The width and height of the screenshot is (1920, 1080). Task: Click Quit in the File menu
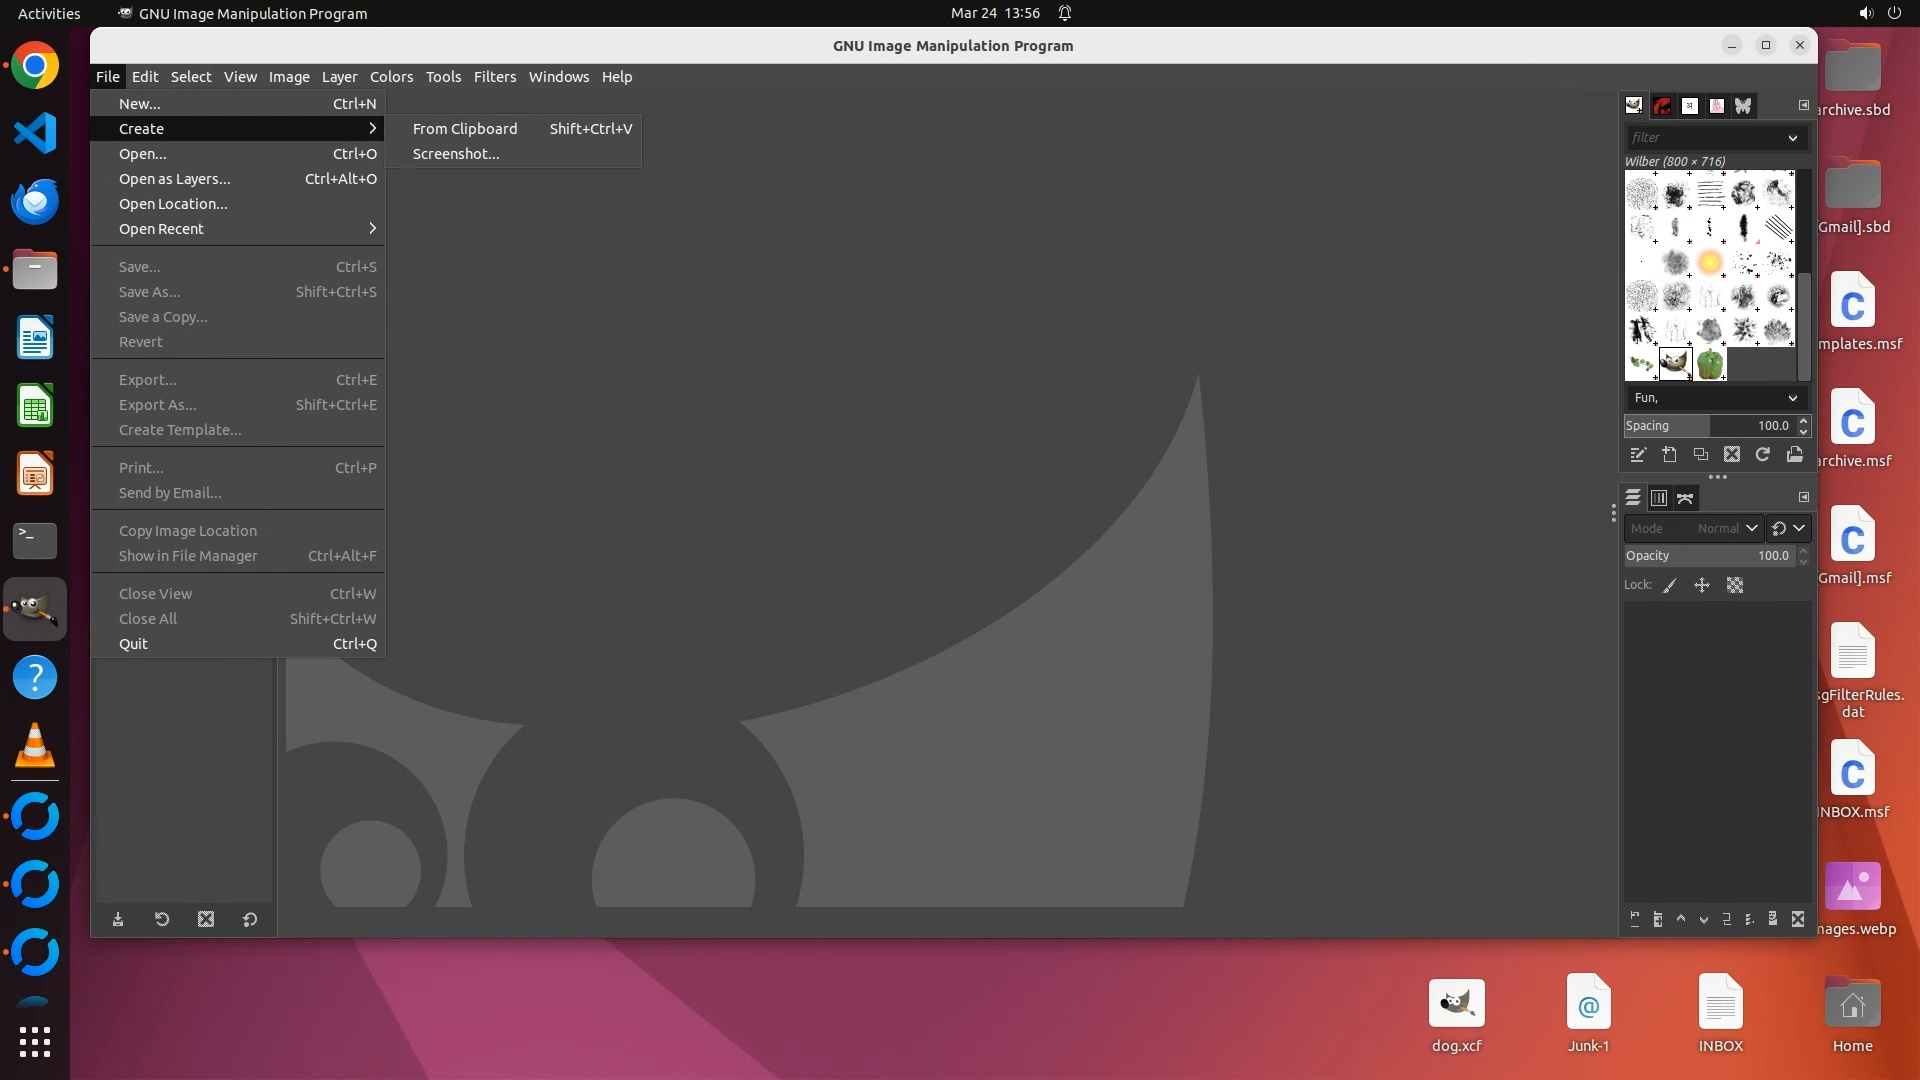pos(133,644)
